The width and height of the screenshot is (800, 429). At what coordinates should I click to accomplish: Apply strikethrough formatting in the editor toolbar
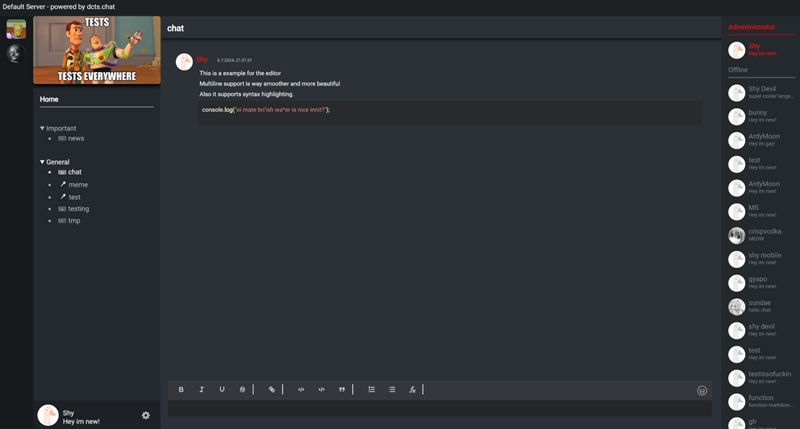[242, 389]
